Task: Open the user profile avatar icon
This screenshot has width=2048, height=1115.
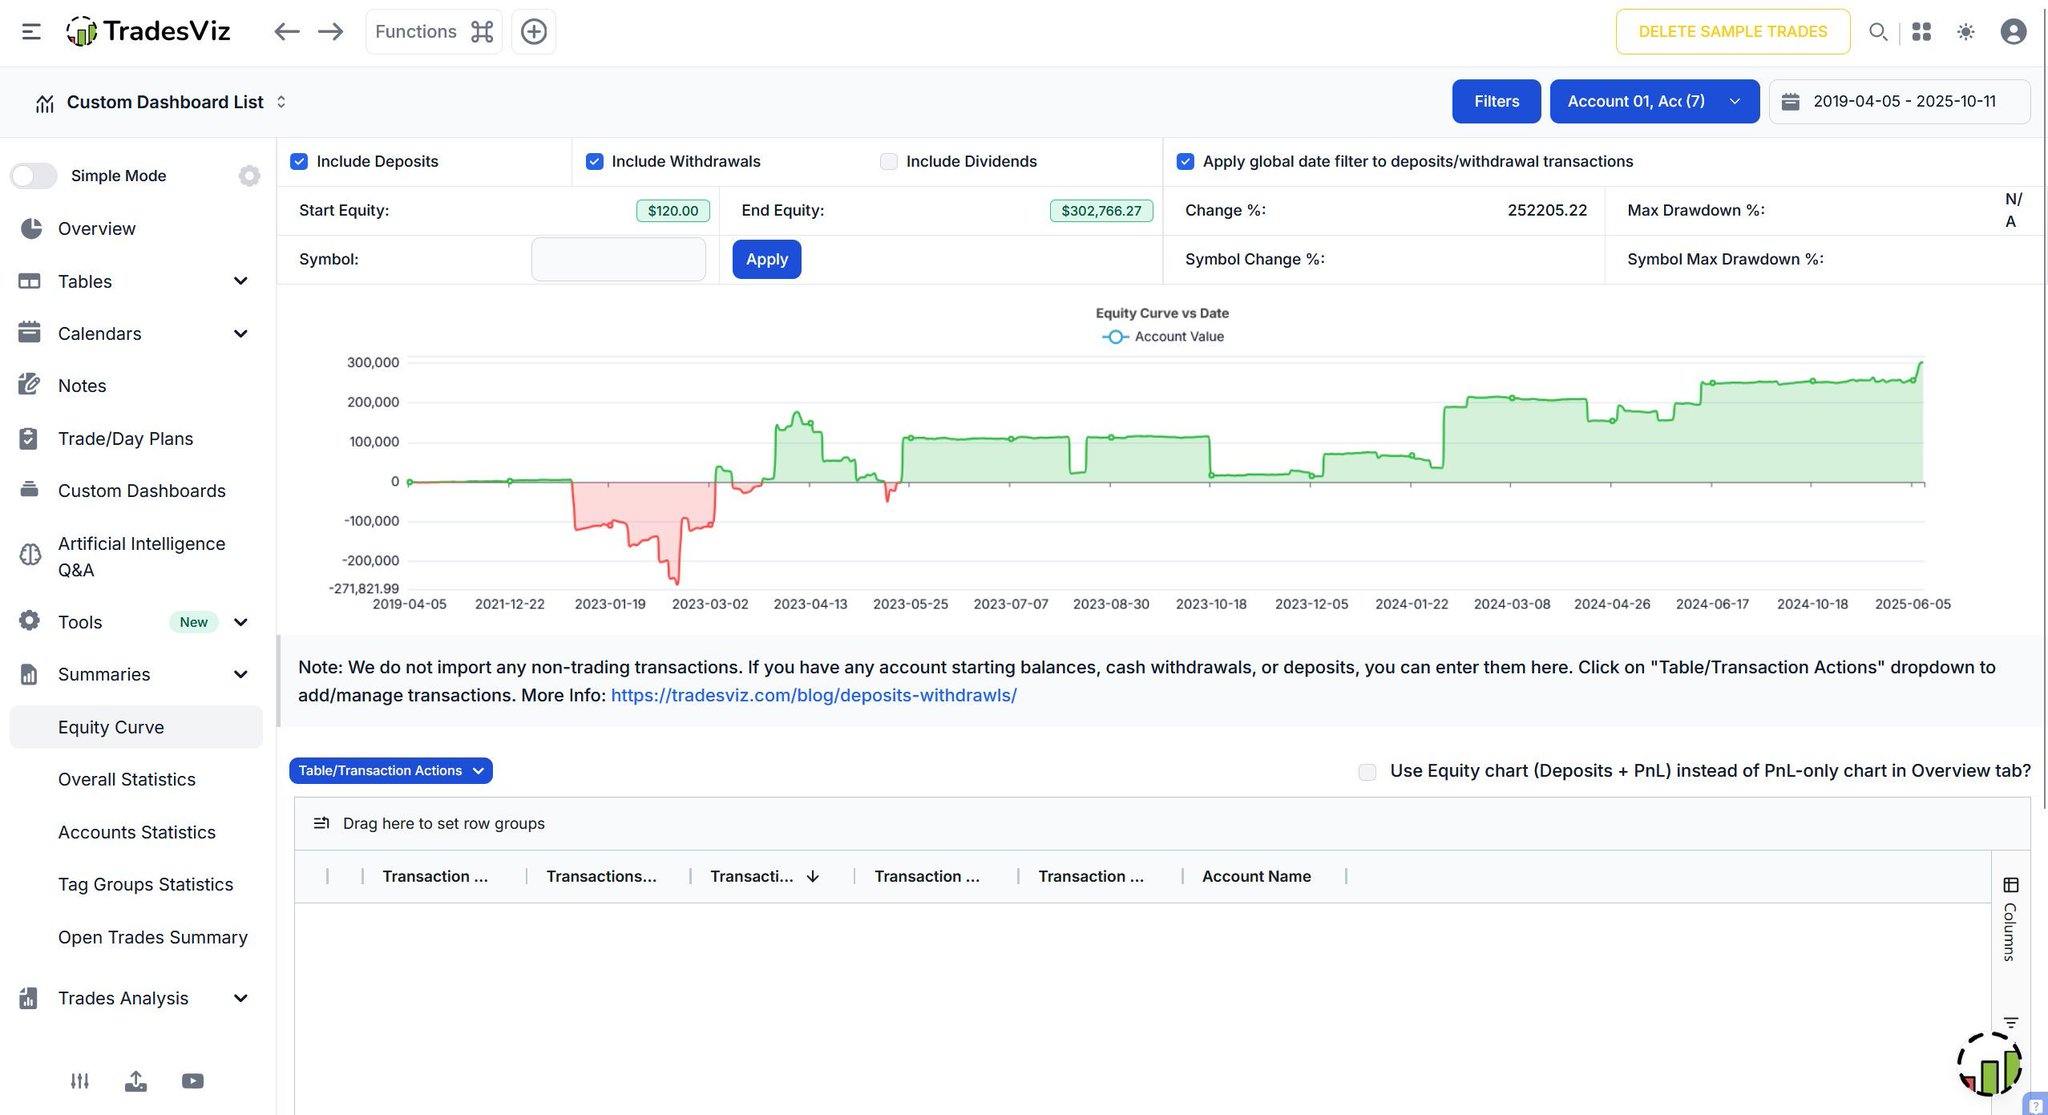Action: pyautogui.click(x=2013, y=32)
